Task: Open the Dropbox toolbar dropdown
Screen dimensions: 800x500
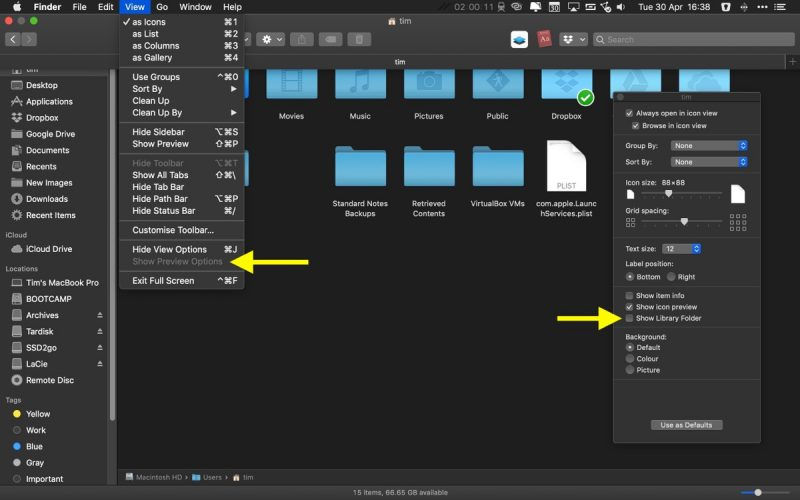Action: click(573, 39)
